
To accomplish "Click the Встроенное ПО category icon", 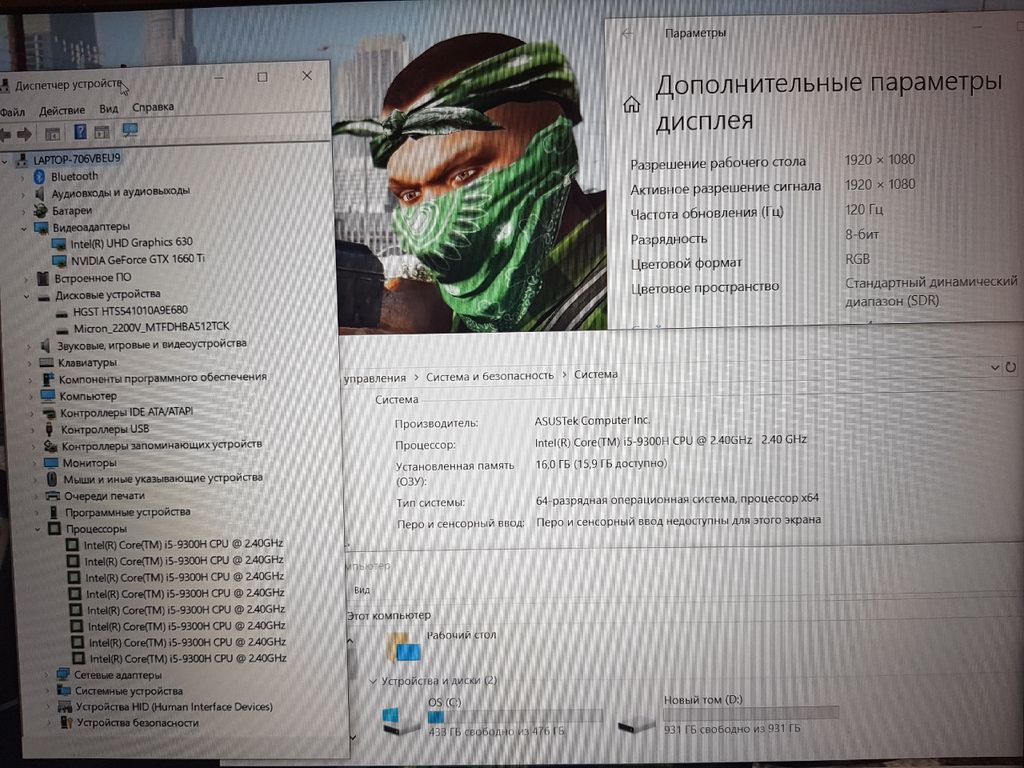I will tap(43, 278).
